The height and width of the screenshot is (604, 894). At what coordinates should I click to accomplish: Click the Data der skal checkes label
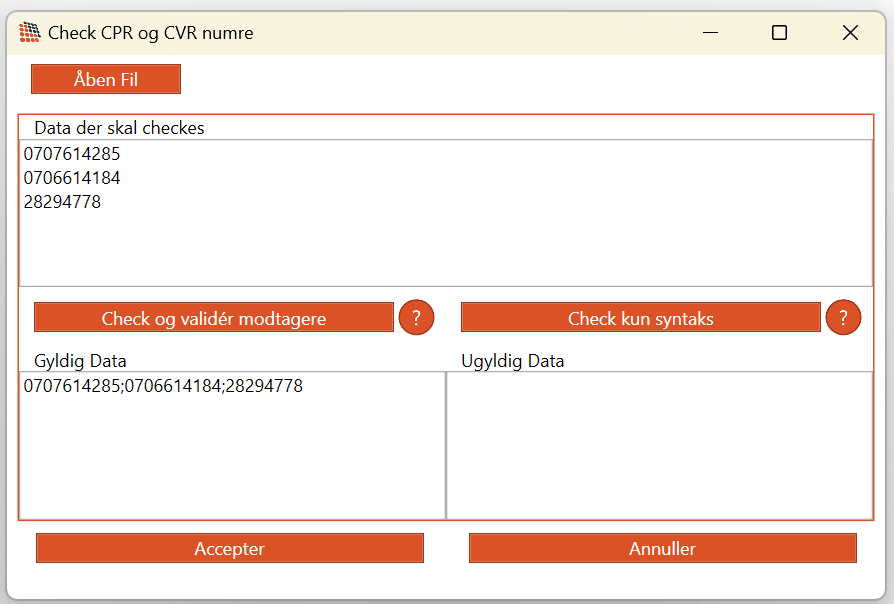click(x=119, y=128)
